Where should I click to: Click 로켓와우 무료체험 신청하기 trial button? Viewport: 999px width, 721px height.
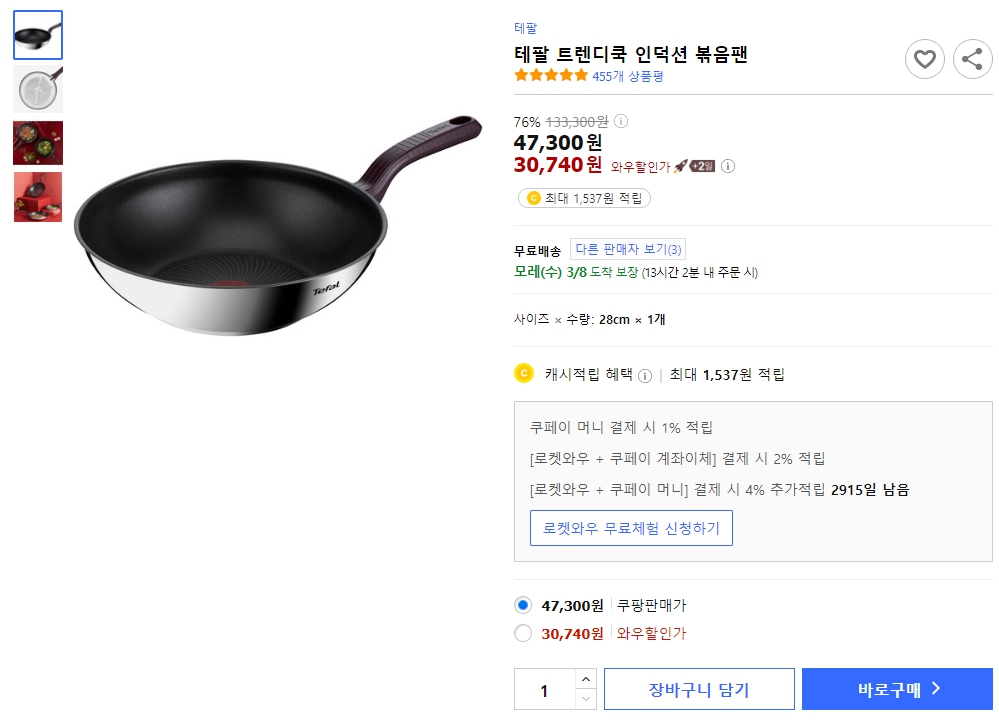pyautogui.click(x=631, y=528)
